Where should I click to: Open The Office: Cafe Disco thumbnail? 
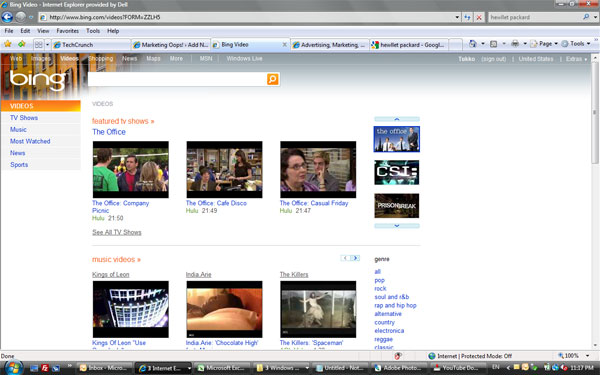(x=224, y=170)
